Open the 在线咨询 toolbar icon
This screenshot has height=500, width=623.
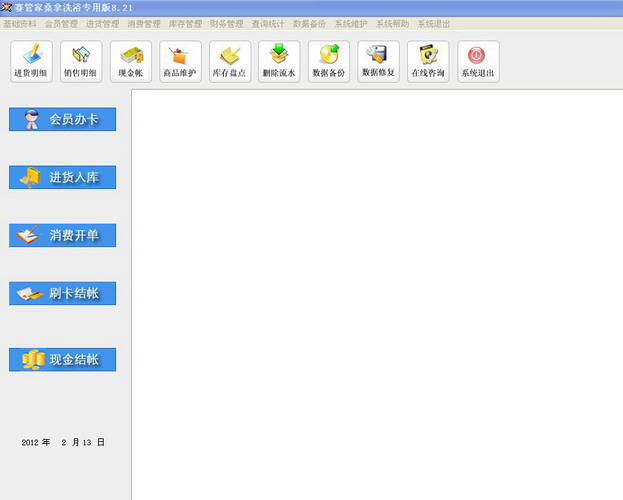click(x=428, y=62)
